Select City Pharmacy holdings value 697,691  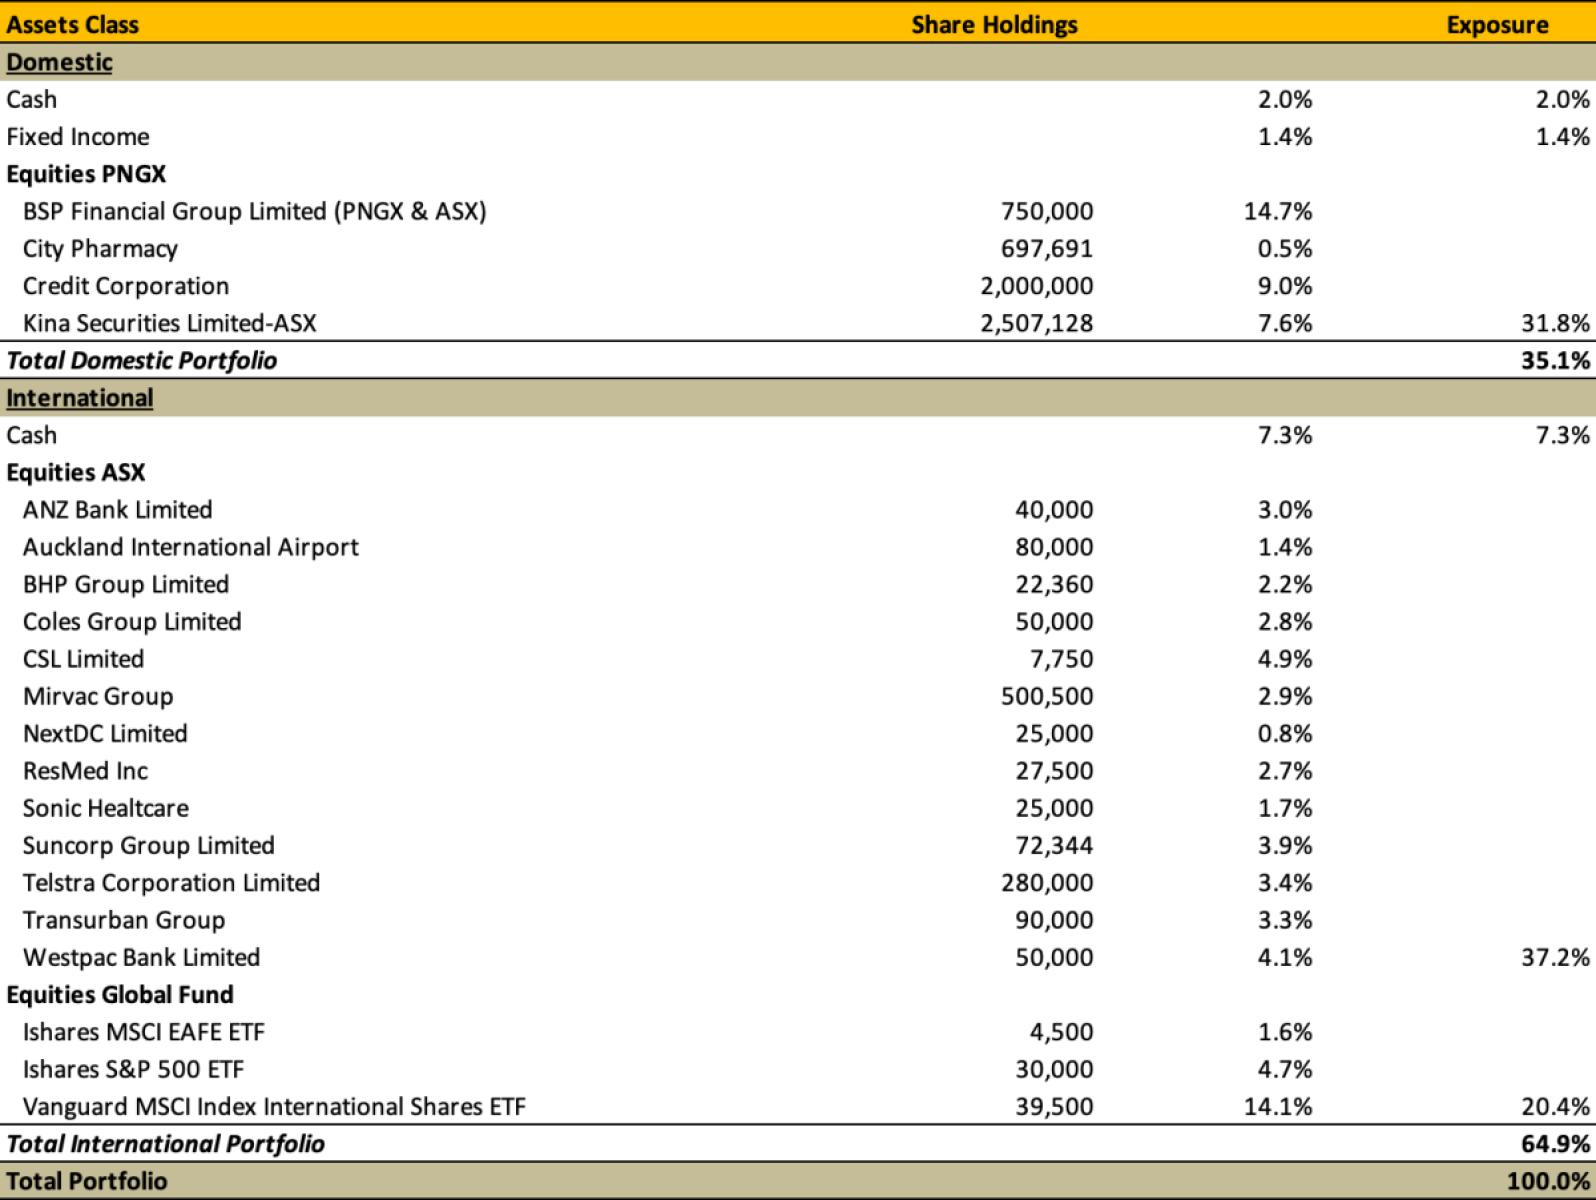tap(1047, 249)
